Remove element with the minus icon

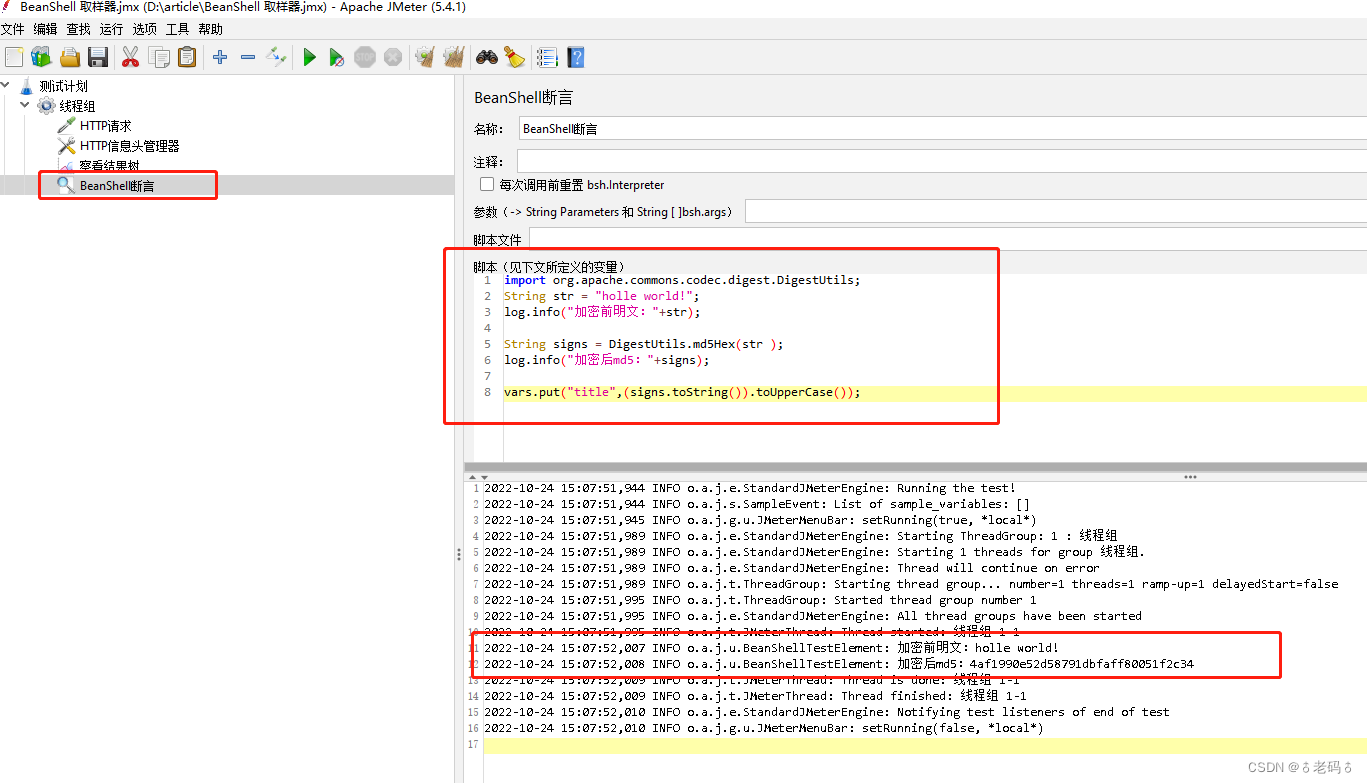[248, 57]
